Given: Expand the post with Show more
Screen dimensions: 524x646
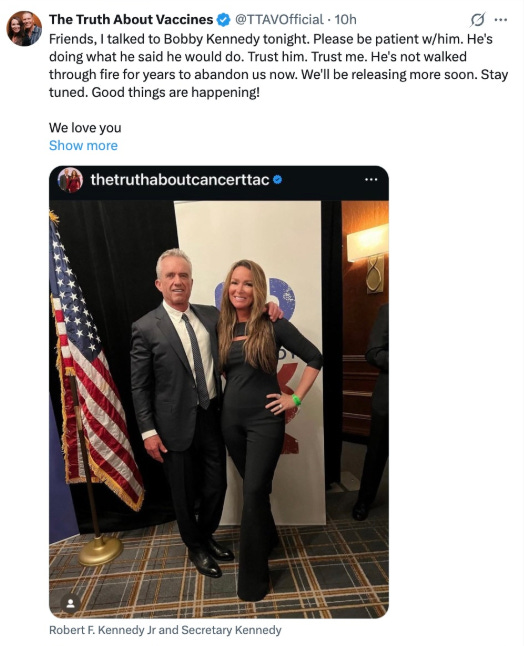Looking at the screenshot, I should tap(83, 145).
